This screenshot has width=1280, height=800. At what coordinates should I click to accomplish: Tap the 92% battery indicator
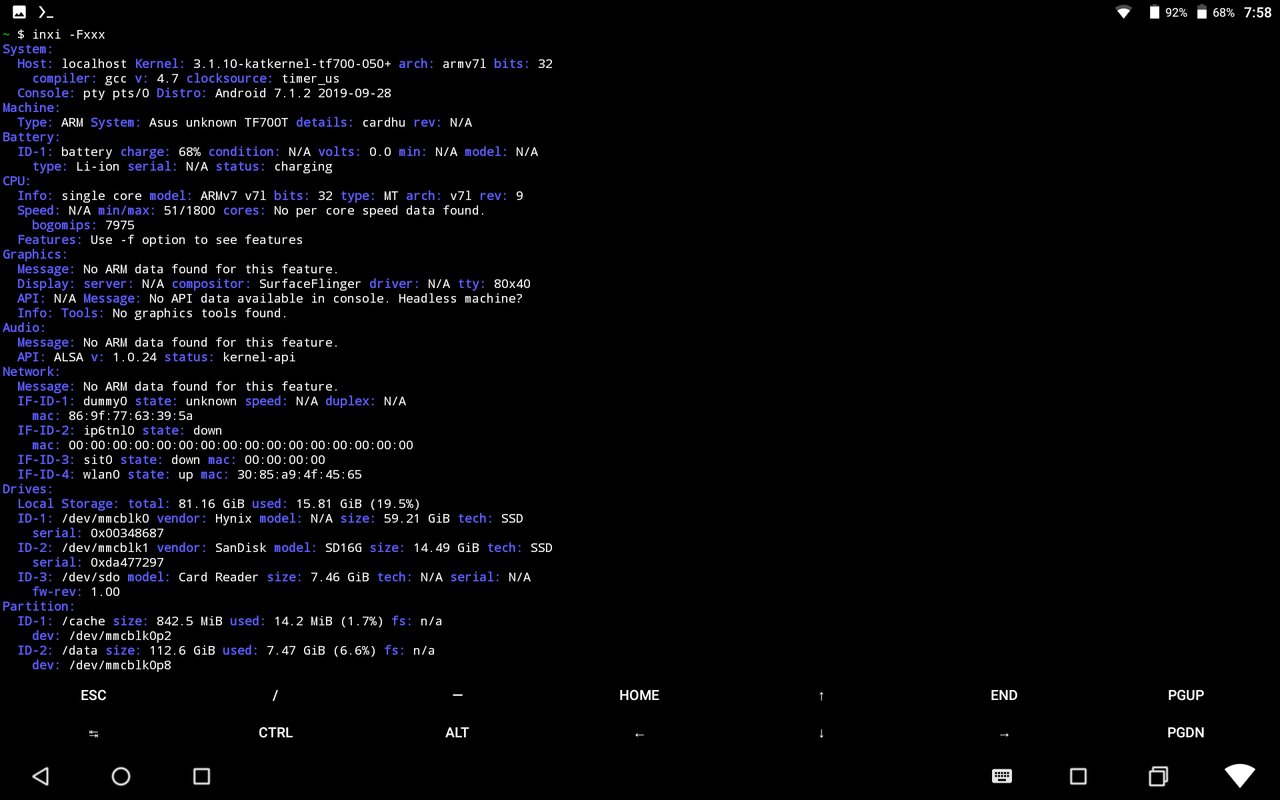pos(1168,13)
